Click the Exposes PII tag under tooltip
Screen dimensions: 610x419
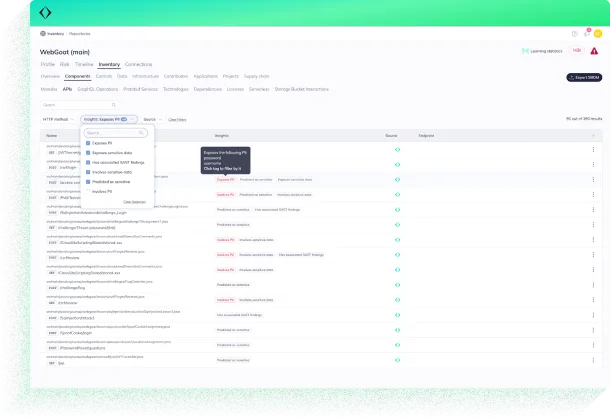pyautogui.click(x=226, y=180)
